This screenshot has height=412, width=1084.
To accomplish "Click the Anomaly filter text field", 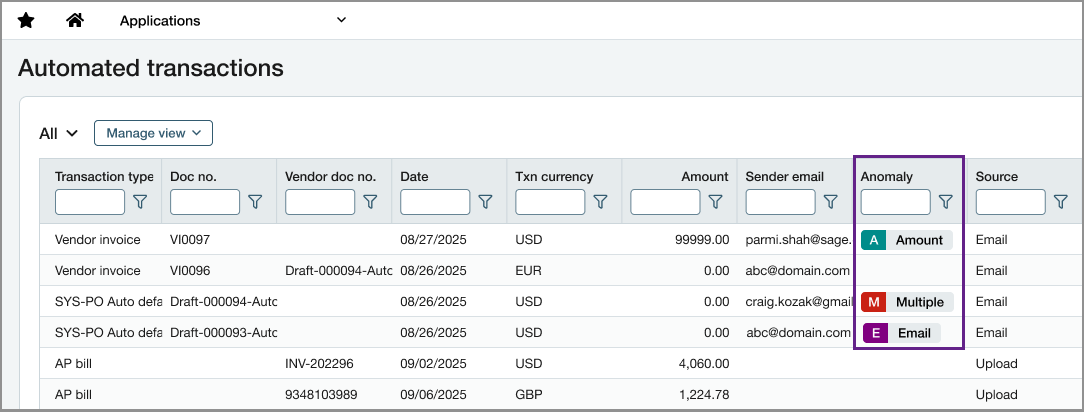I will pyautogui.click(x=896, y=202).
